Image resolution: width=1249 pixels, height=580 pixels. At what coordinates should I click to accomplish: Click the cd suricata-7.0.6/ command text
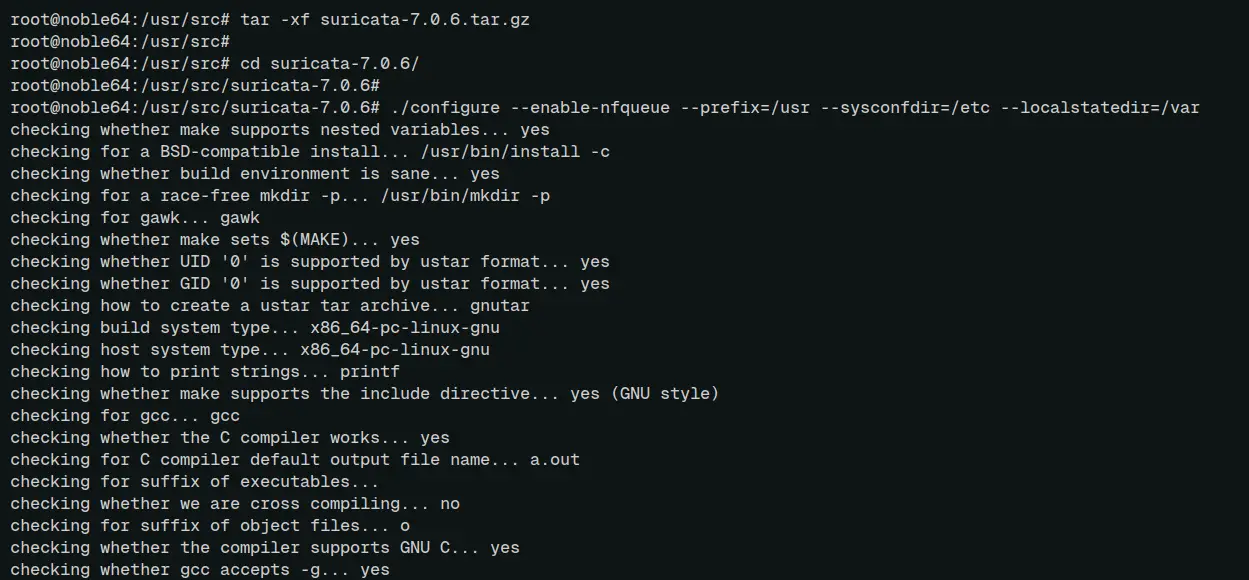click(330, 64)
